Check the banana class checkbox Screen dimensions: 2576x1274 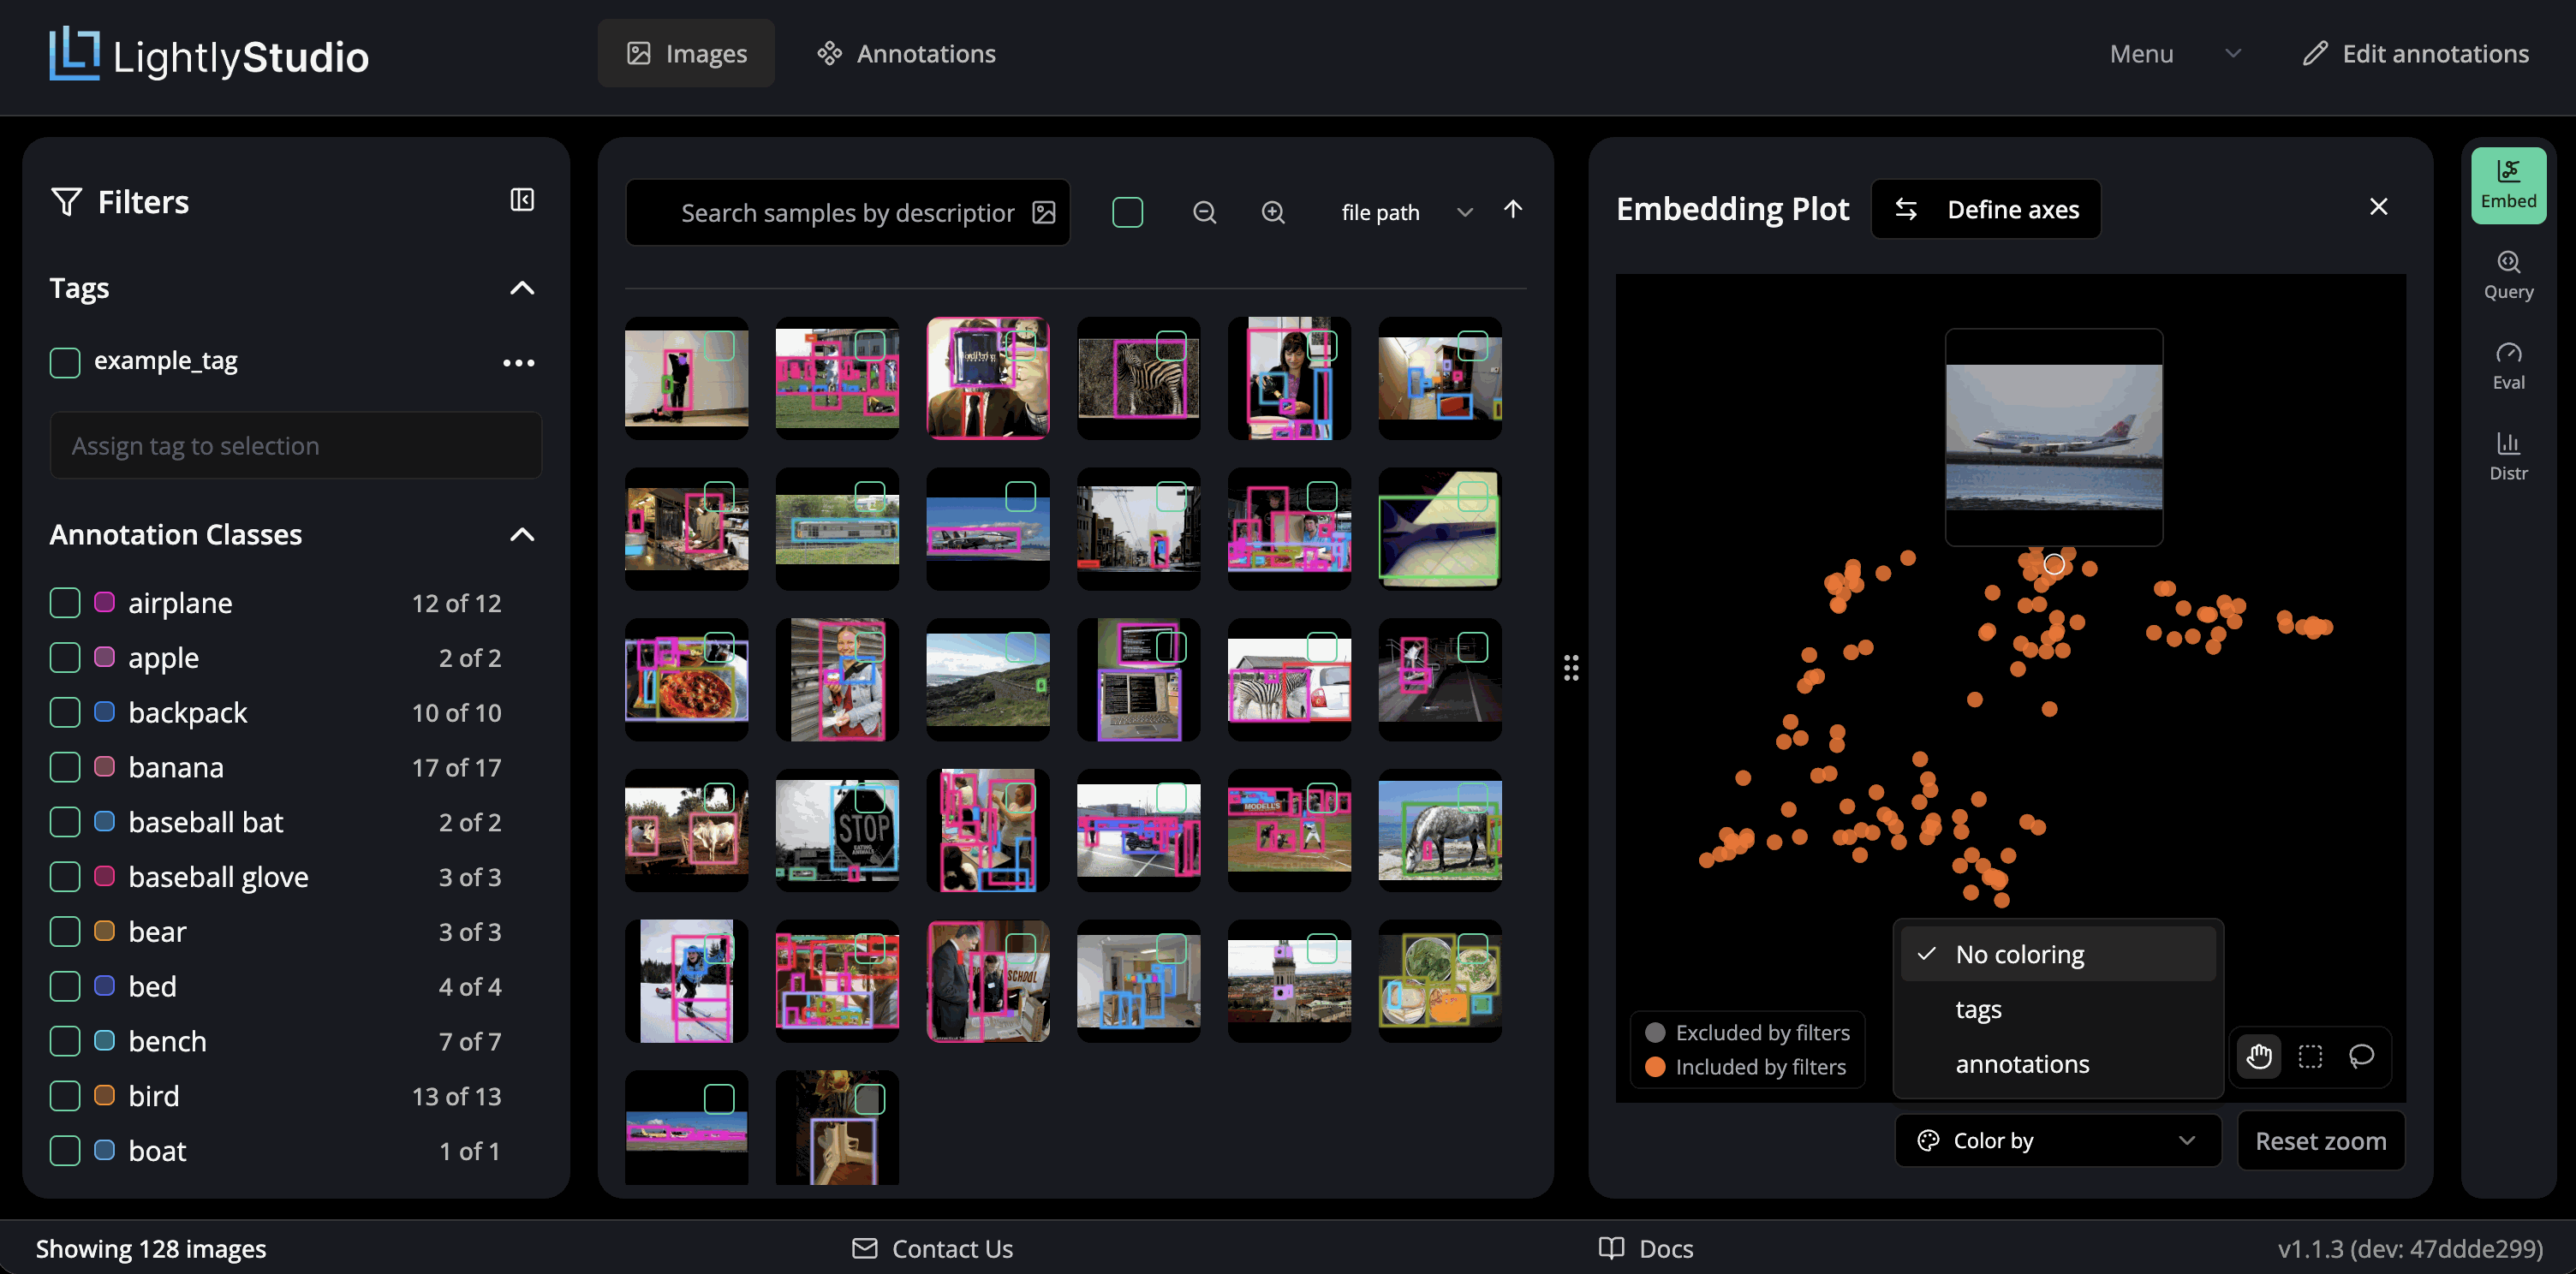point(65,767)
